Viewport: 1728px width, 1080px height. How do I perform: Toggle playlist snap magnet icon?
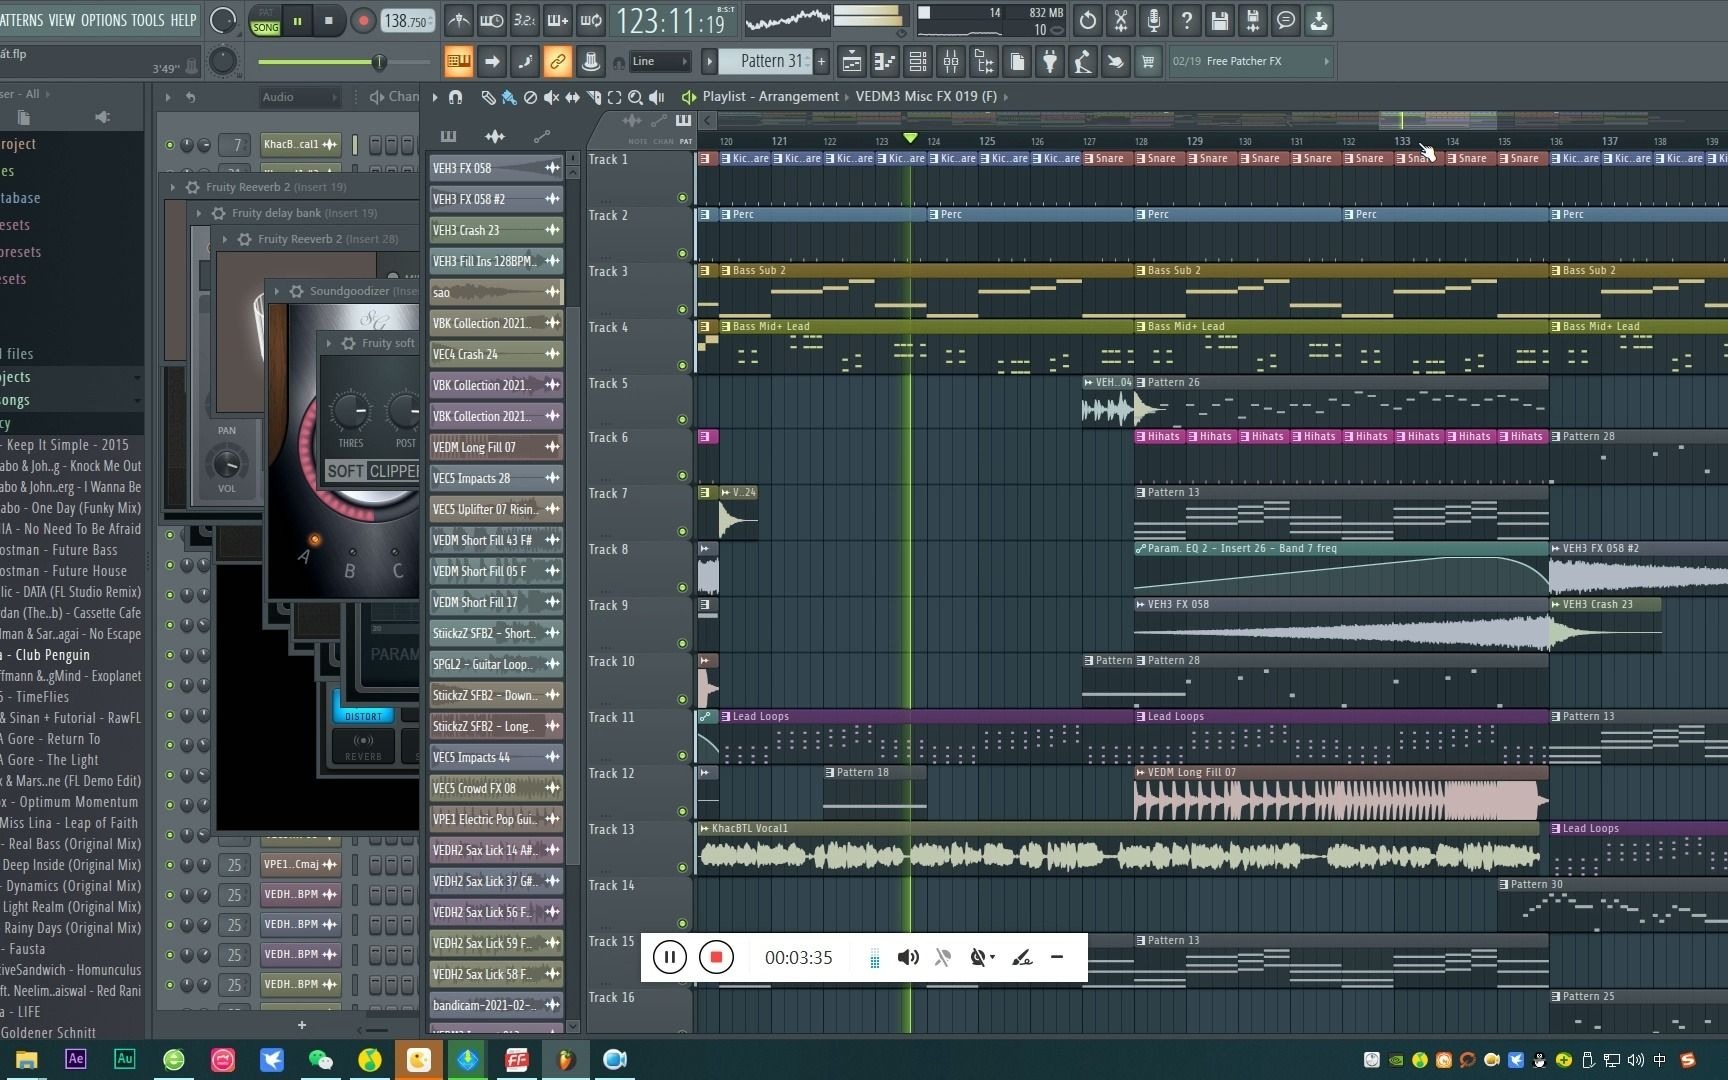click(x=455, y=97)
